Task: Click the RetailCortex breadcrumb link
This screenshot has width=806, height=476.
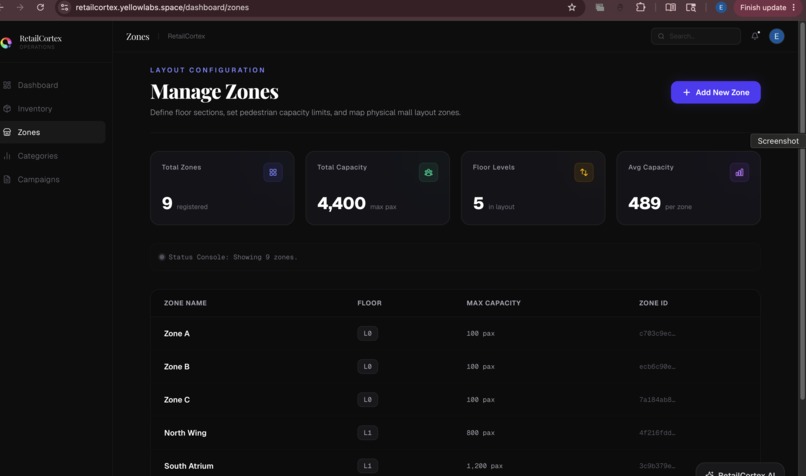Action: click(186, 36)
